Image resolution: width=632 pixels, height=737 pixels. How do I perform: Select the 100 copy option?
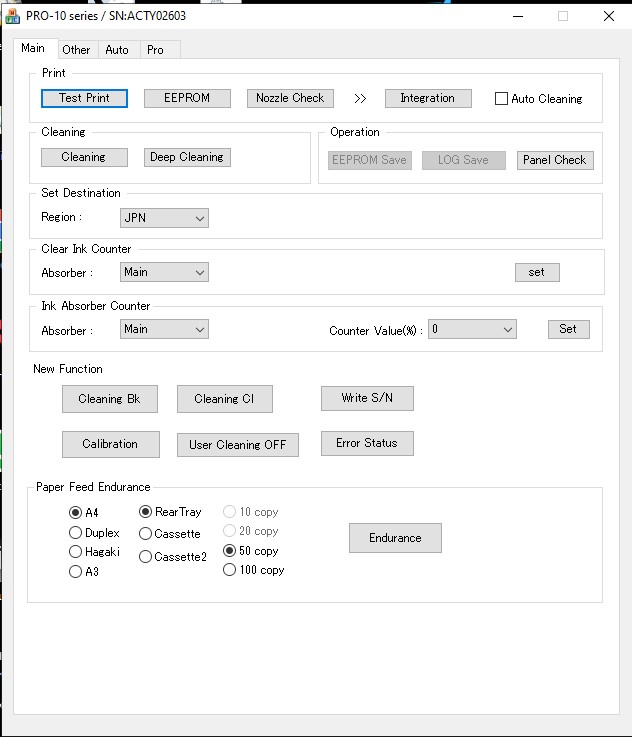point(230,570)
